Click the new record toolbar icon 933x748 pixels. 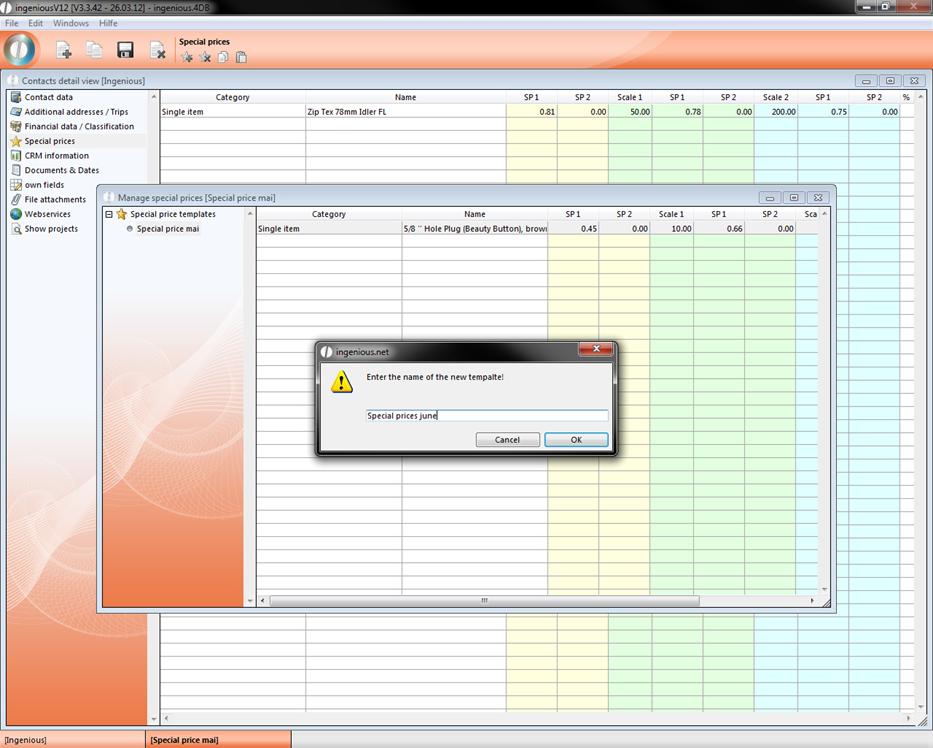[63, 50]
